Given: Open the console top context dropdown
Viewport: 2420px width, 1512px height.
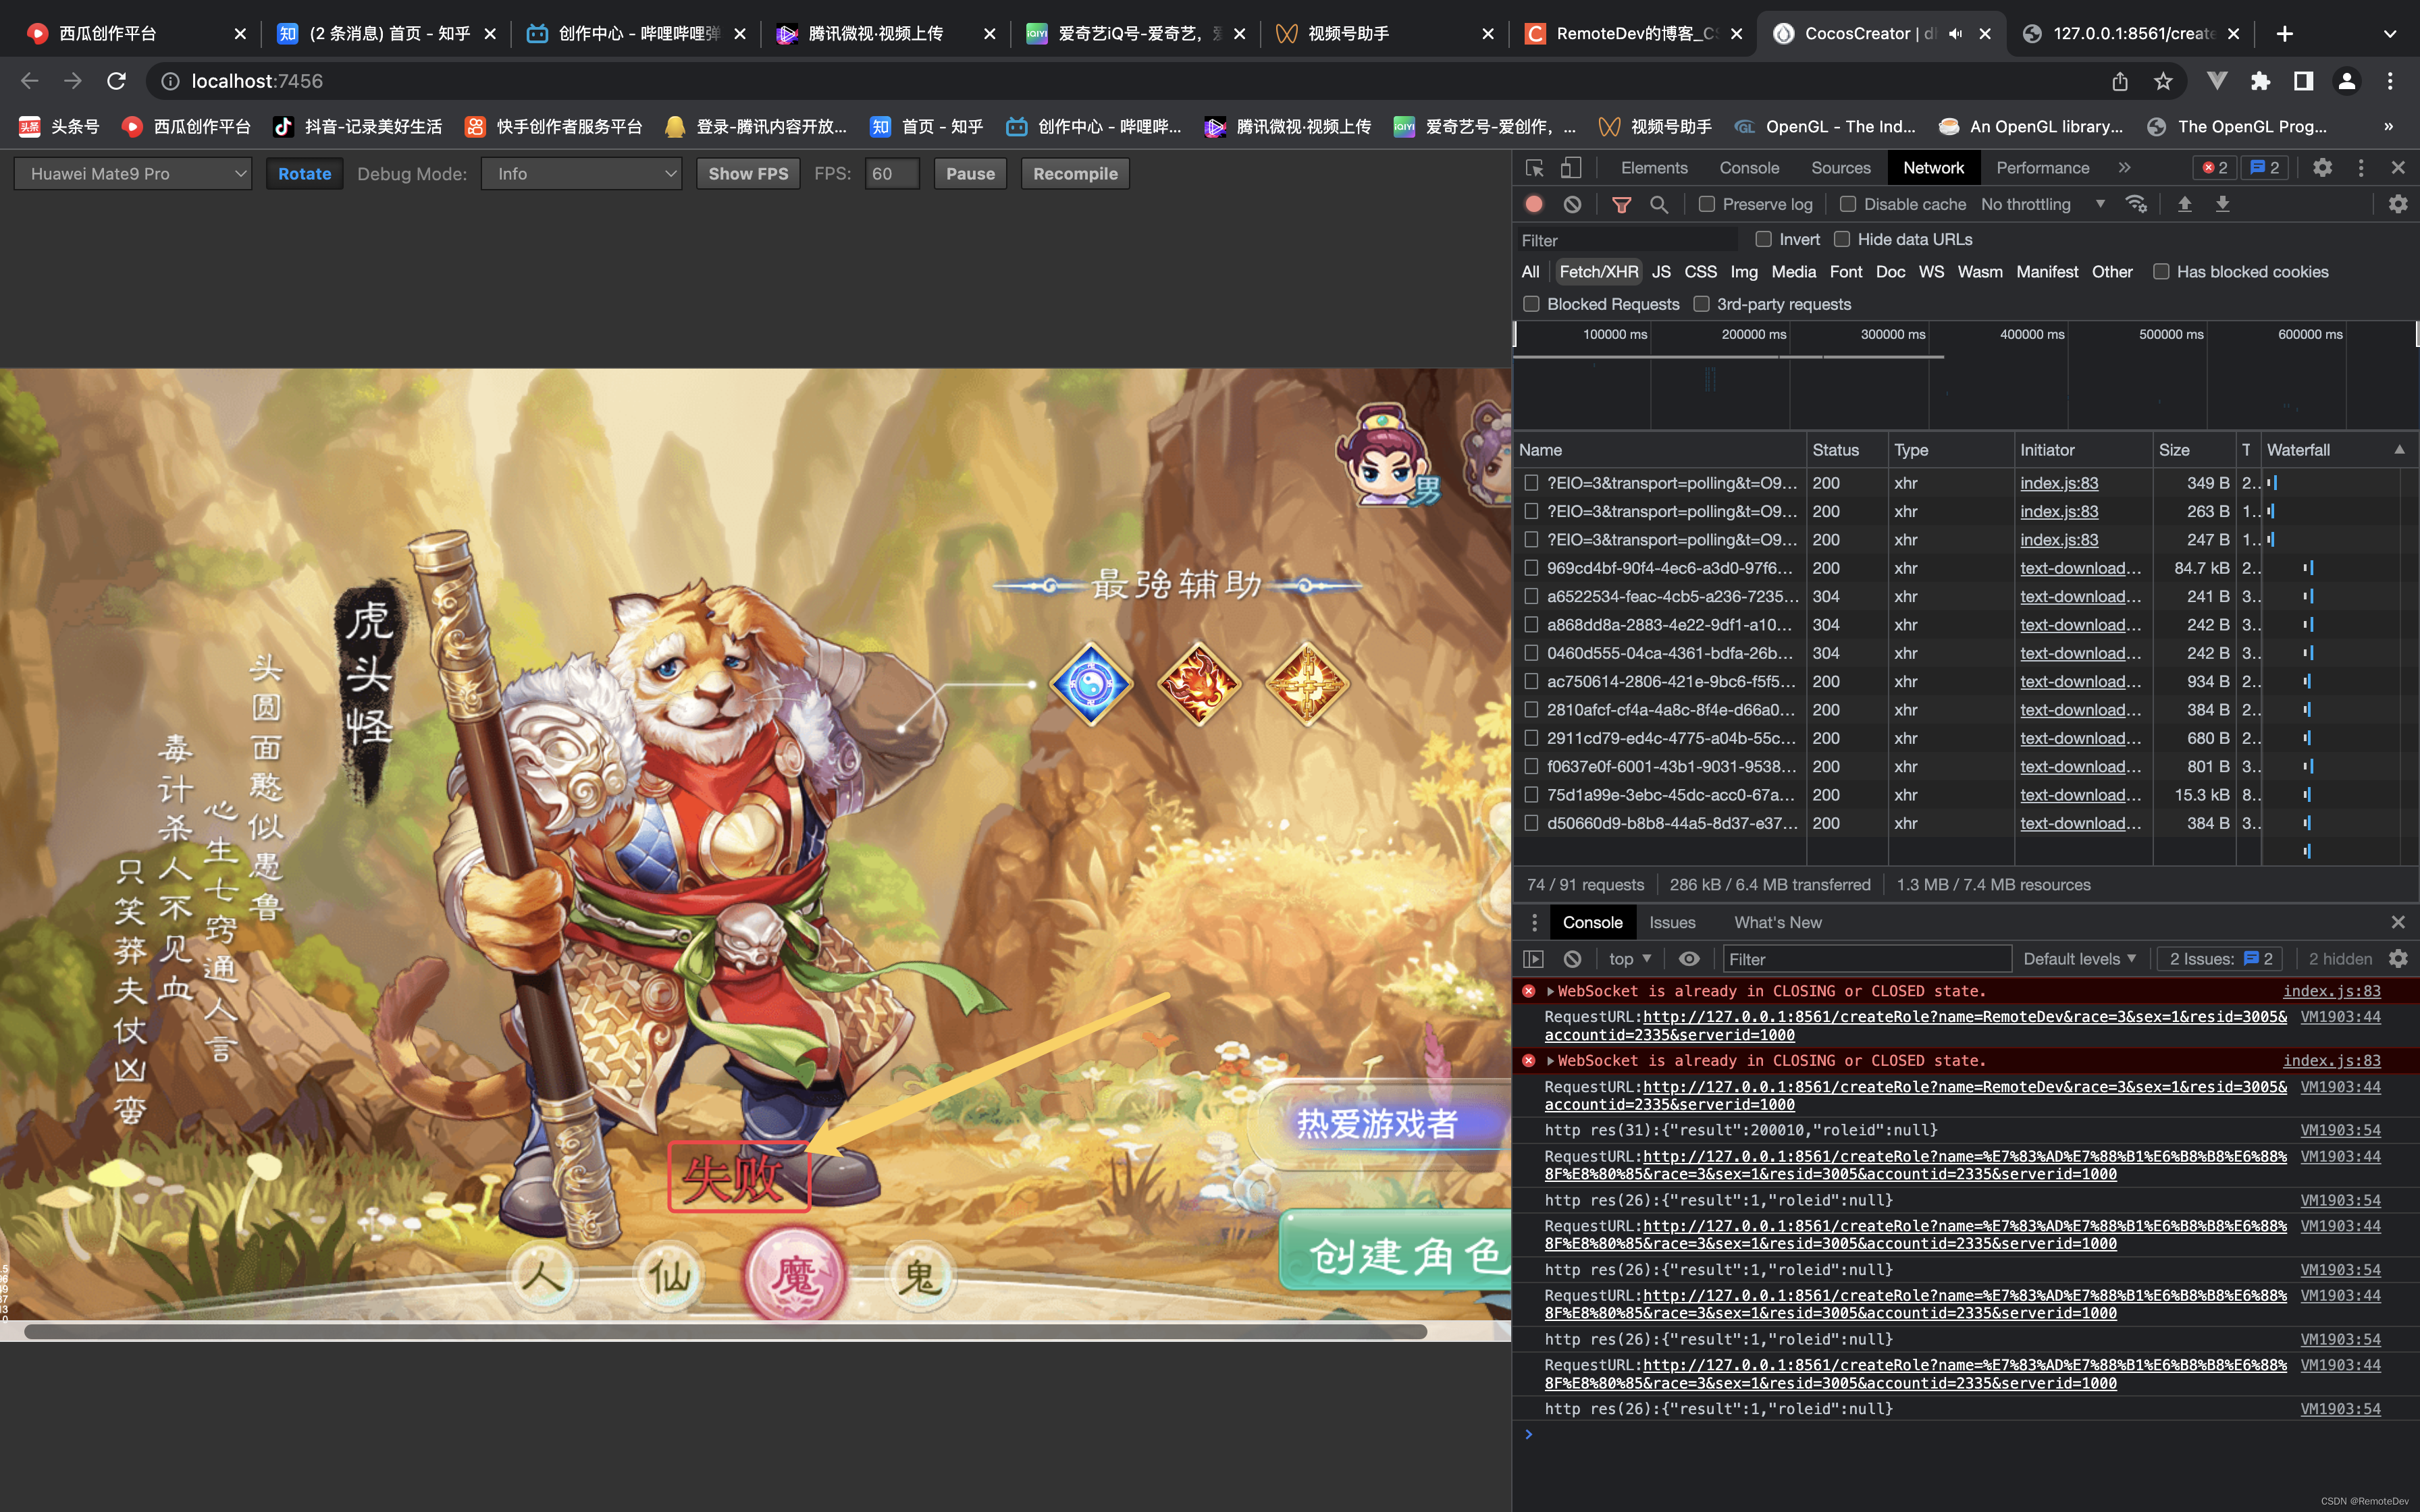Looking at the screenshot, I should click(1629, 959).
